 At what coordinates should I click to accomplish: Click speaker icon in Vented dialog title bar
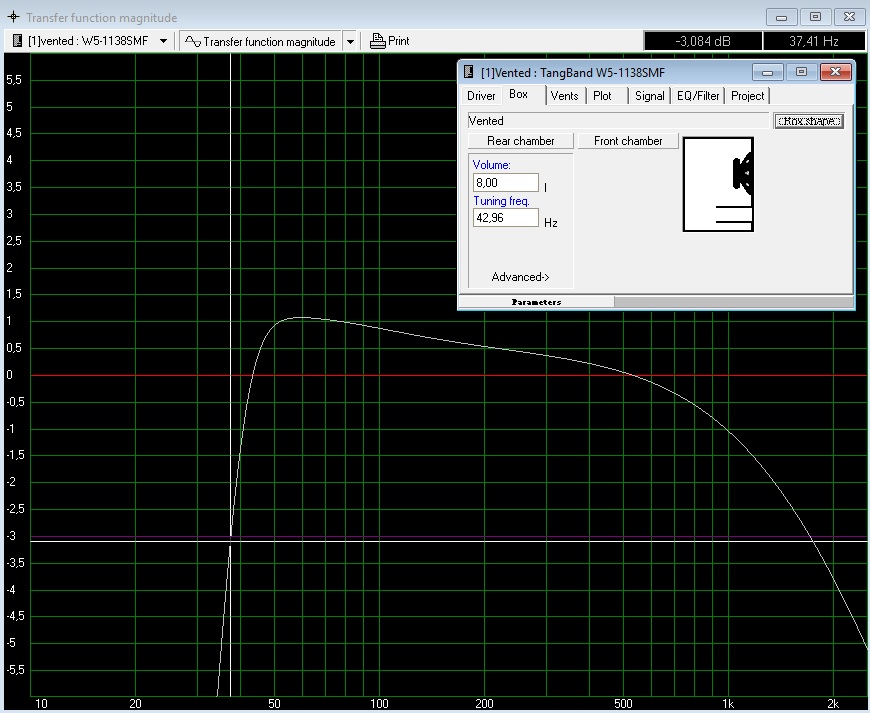click(x=469, y=72)
